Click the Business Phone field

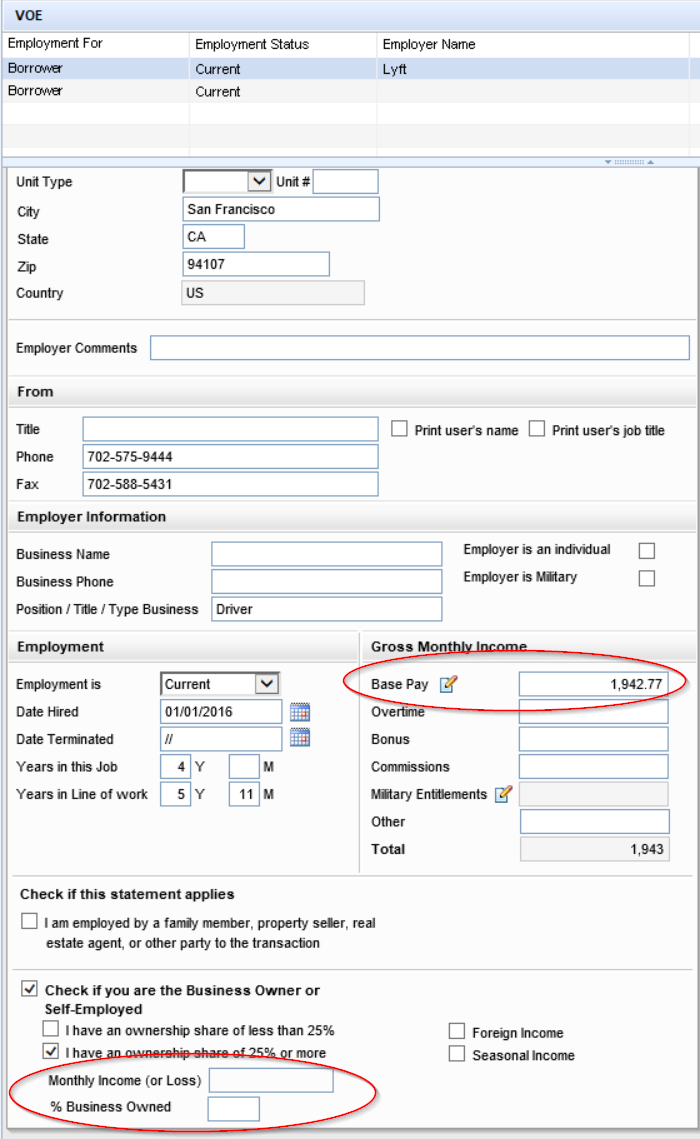327,582
